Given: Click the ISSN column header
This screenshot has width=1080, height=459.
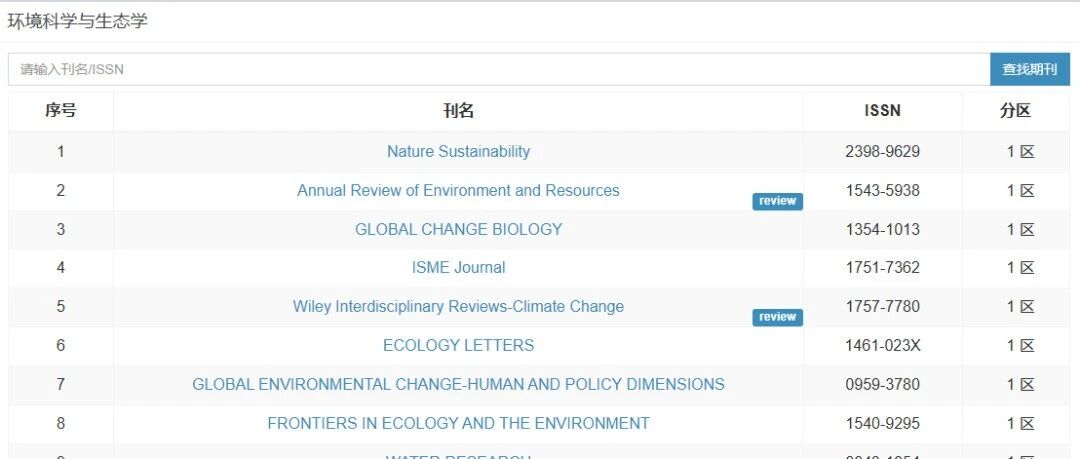Looking at the screenshot, I should point(882,111).
